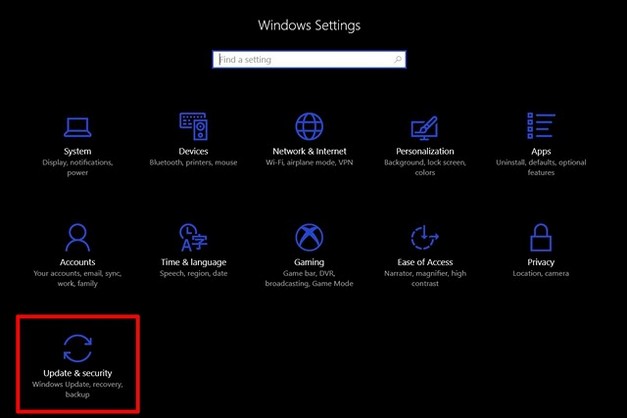
Task: Open the Ease of Access icon
Action: pos(425,237)
